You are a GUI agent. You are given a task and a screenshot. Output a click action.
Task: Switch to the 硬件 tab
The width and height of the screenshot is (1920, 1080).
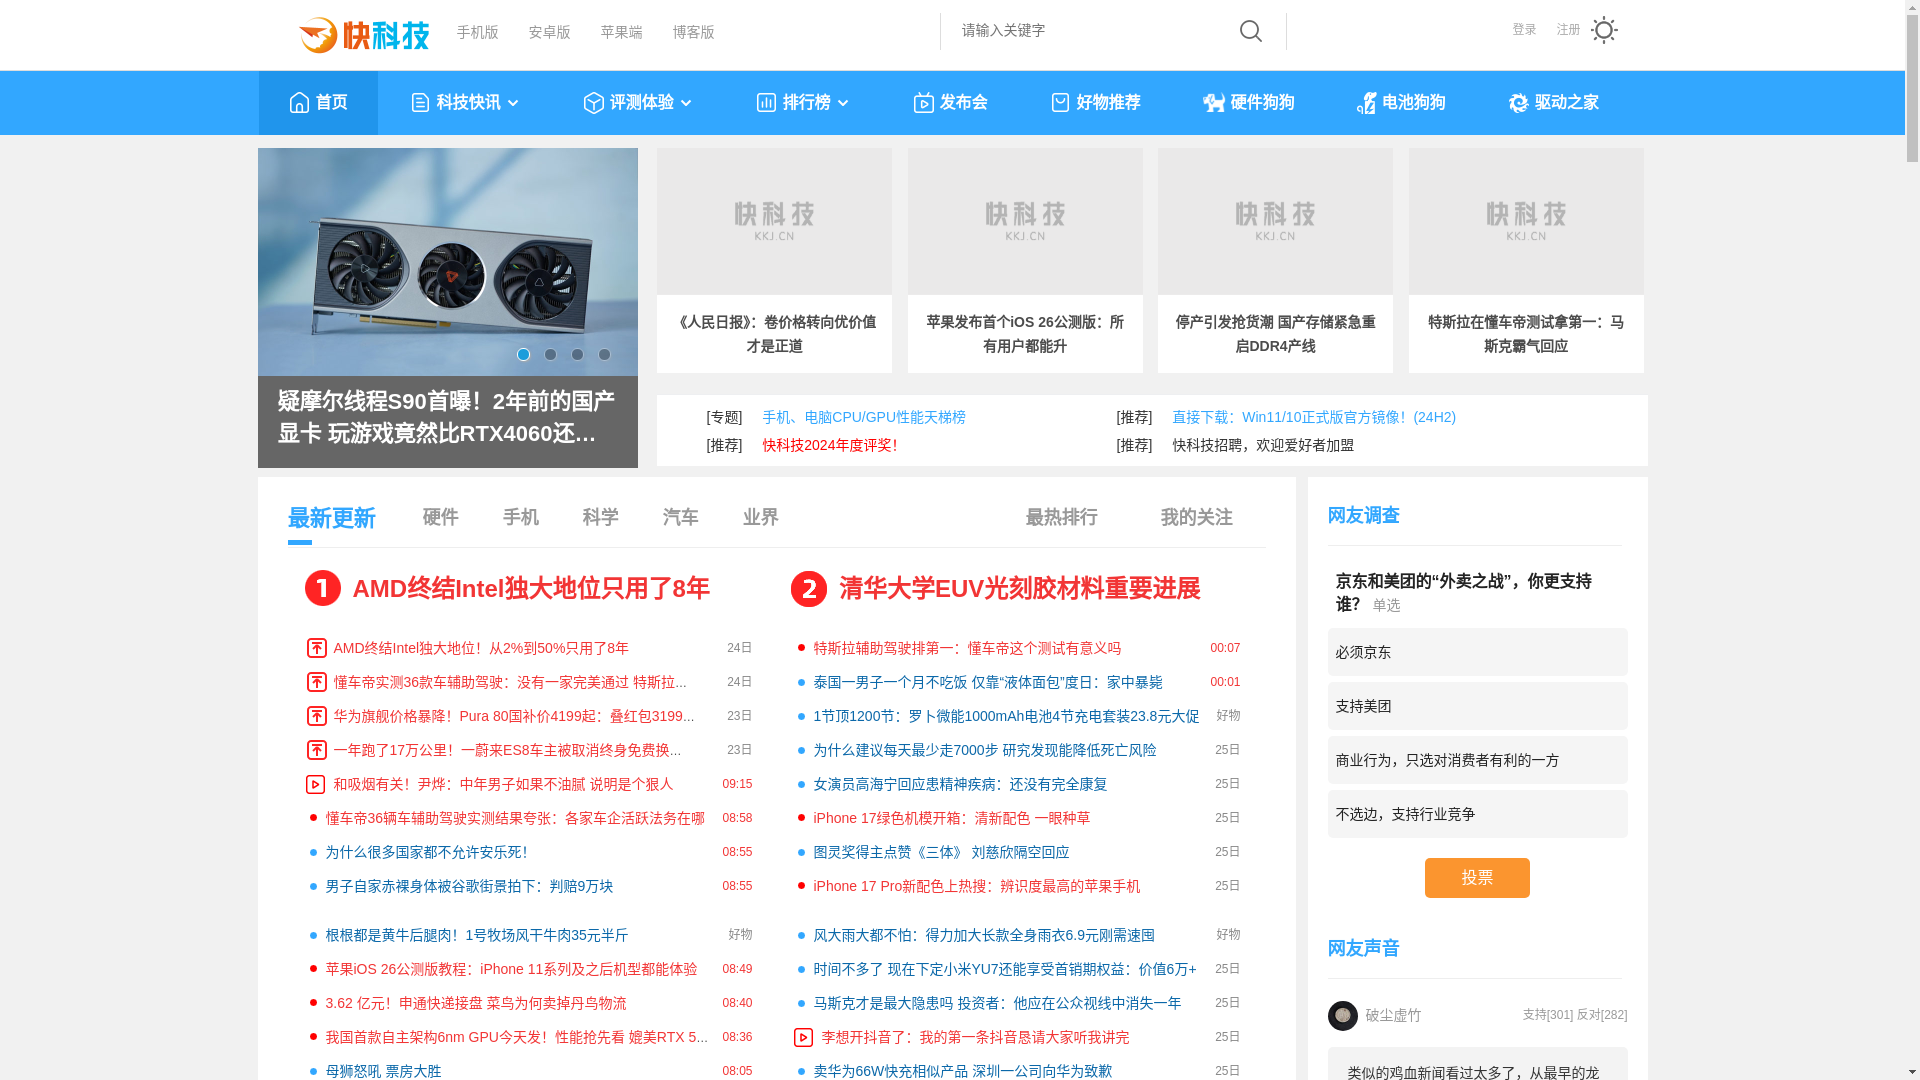pyautogui.click(x=440, y=517)
